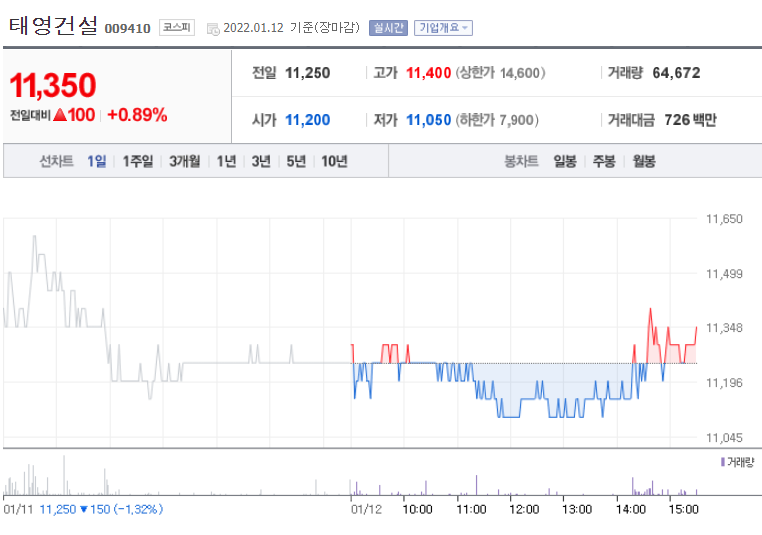Click the 시가 value 11,200
The image size is (762, 535).
point(308,120)
